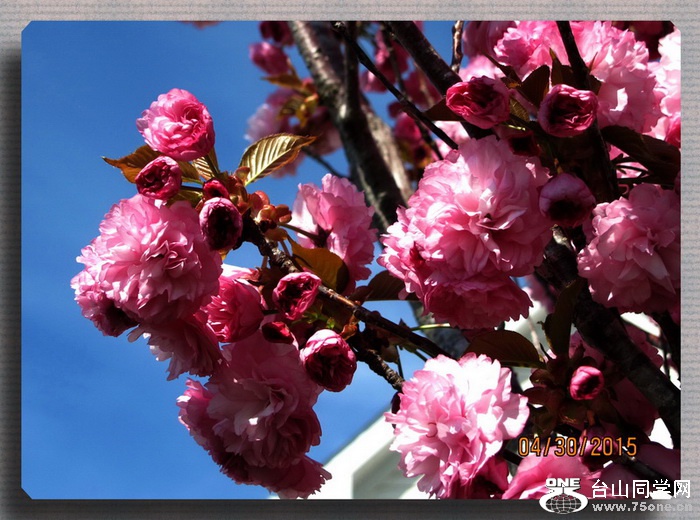
Task: Click the open blue sky at lower left
Action: [x=90, y=420]
